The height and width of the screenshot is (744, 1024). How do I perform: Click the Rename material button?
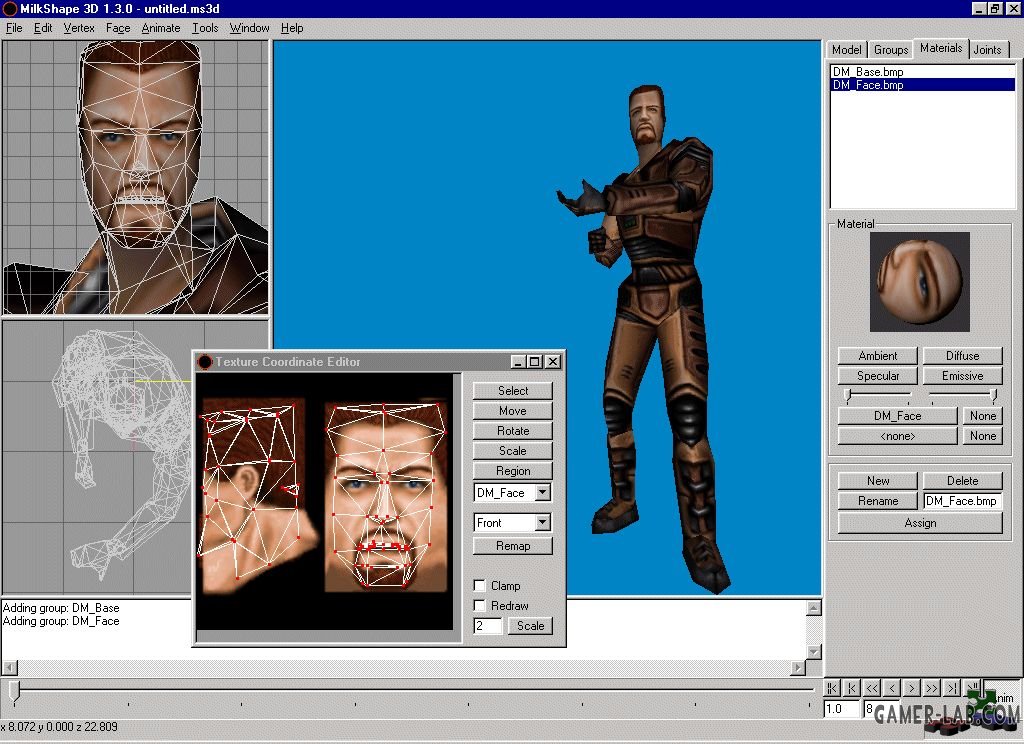tap(878, 501)
